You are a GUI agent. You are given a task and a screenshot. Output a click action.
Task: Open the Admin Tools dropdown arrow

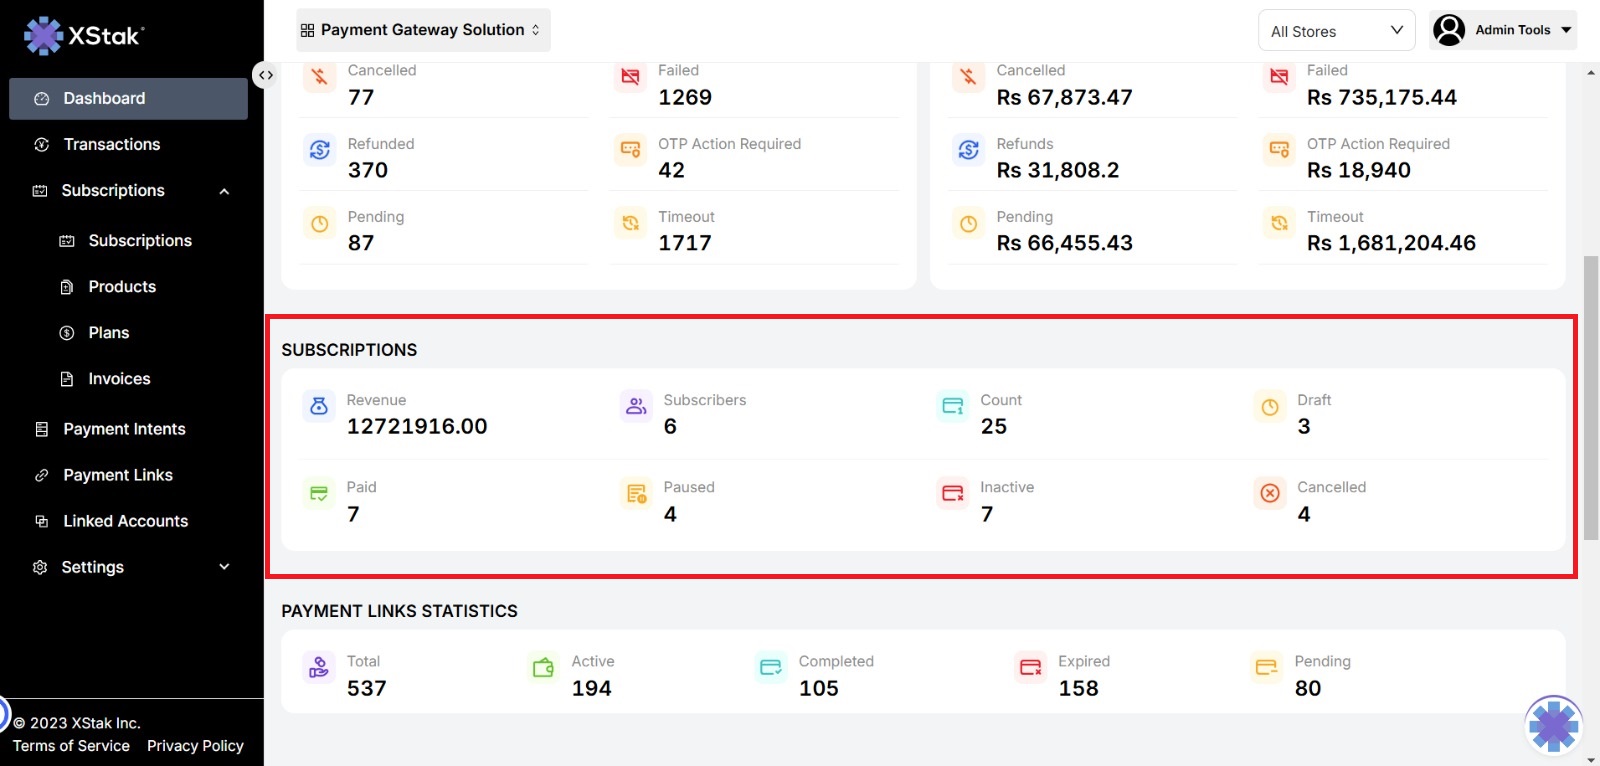coord(1566,30)
